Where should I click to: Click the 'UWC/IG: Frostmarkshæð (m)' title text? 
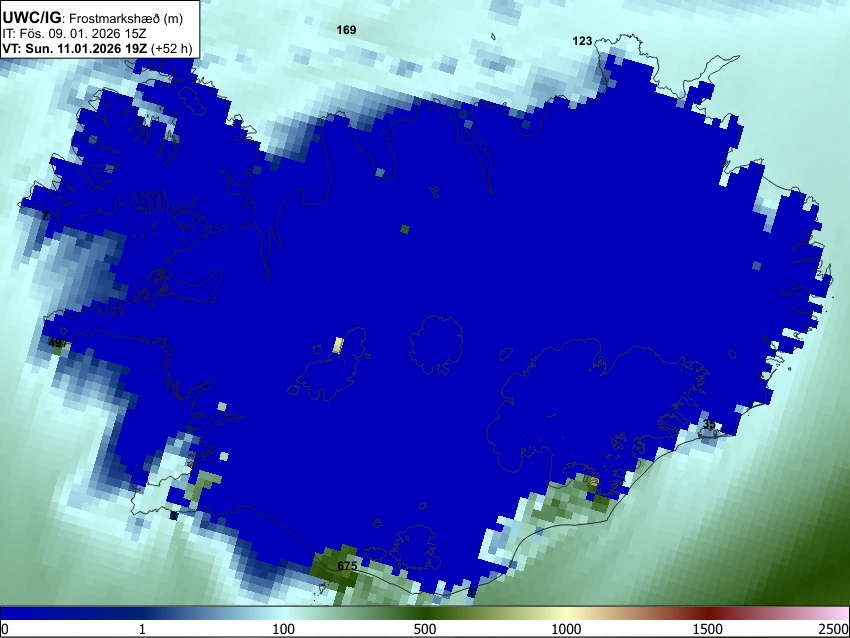pos(93,18)
